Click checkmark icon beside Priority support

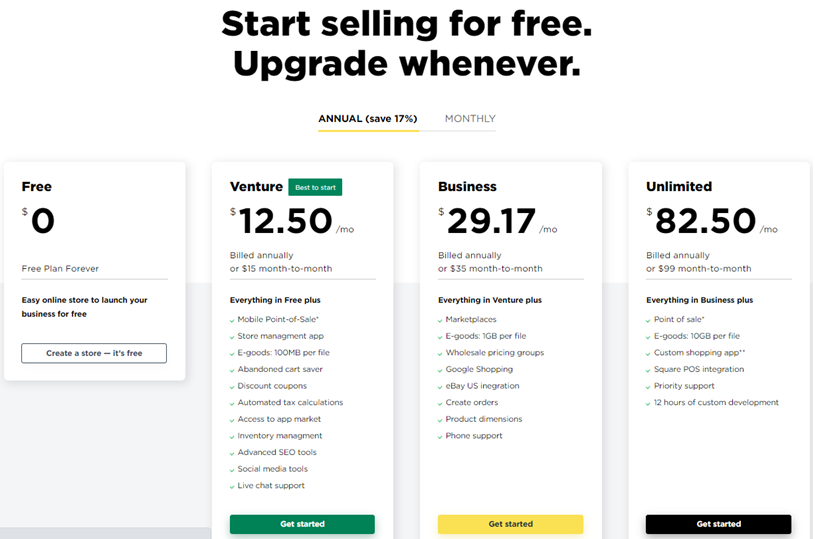[x=648, y=386]
